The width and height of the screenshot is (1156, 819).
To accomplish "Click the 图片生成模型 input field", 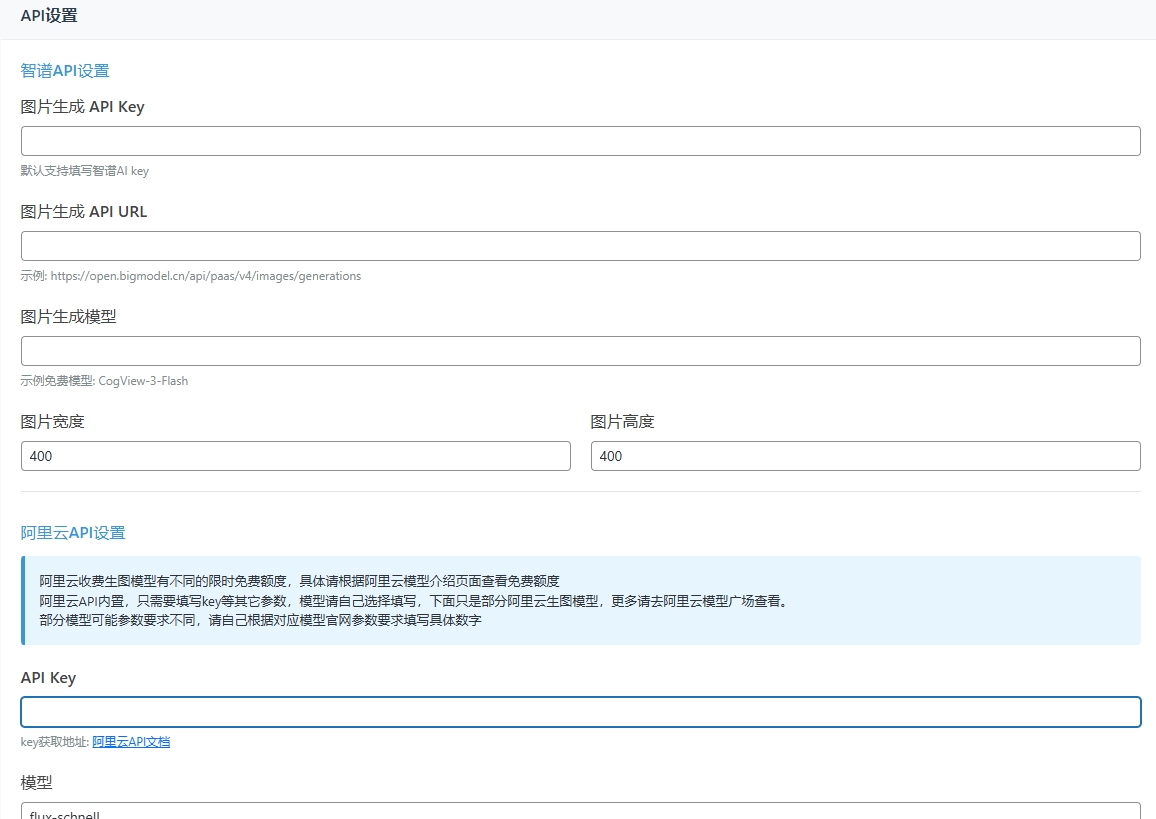I will pos(580,351).
